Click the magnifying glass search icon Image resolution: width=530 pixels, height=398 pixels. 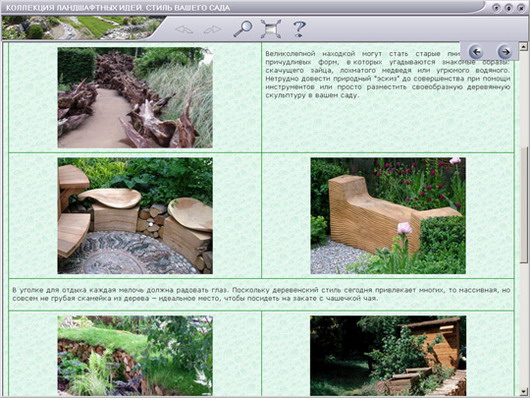[243, 29]
